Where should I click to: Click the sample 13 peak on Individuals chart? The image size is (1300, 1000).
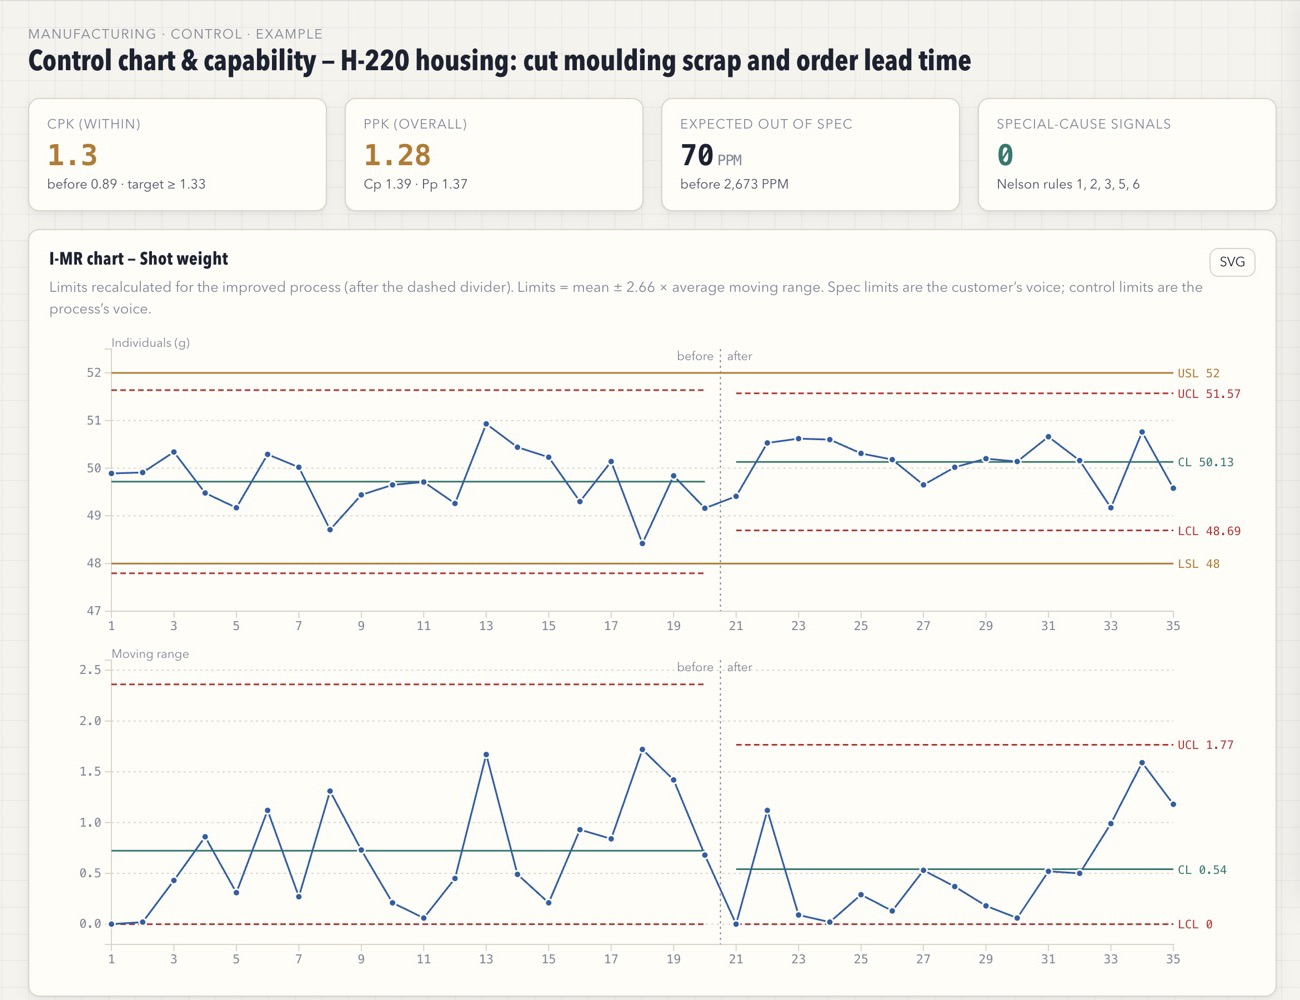[x=486, y=424]
